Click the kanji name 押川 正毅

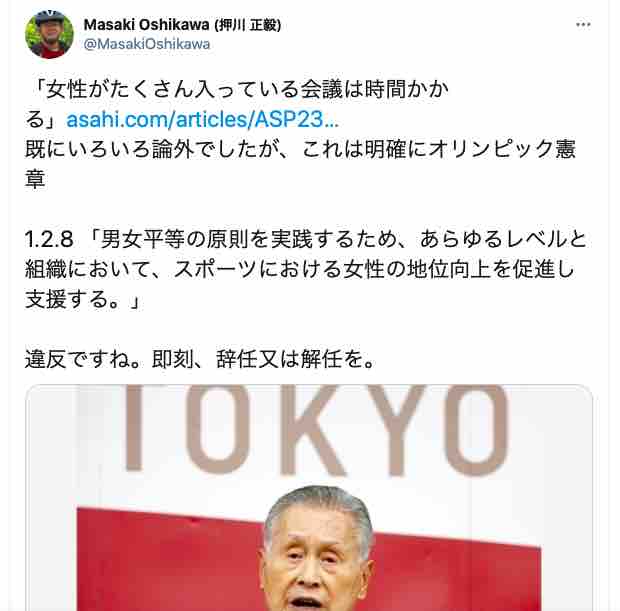[x=248, y=25]
